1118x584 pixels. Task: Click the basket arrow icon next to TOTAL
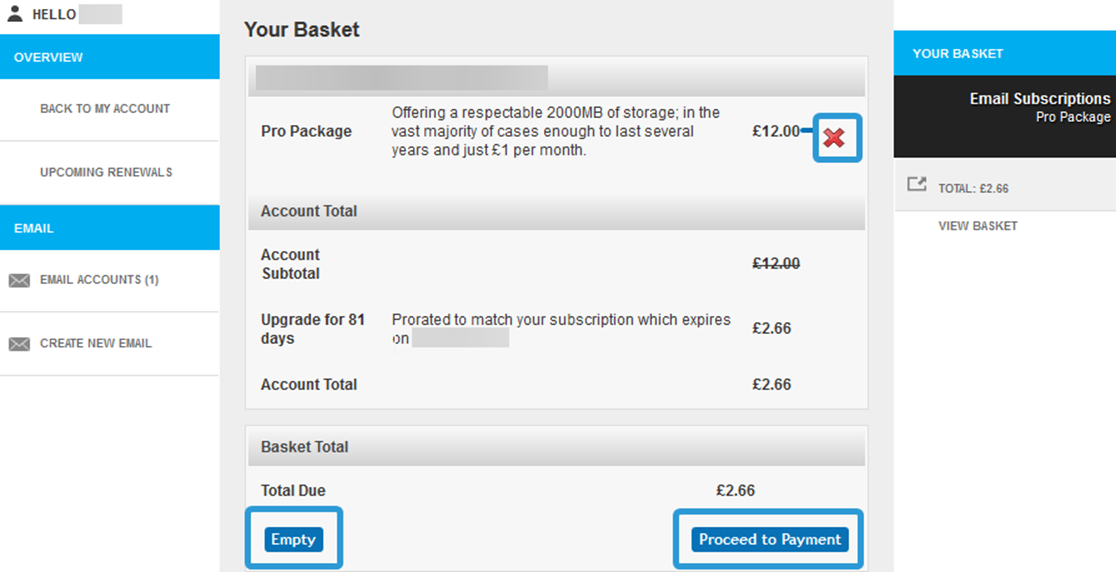point(916,185)
